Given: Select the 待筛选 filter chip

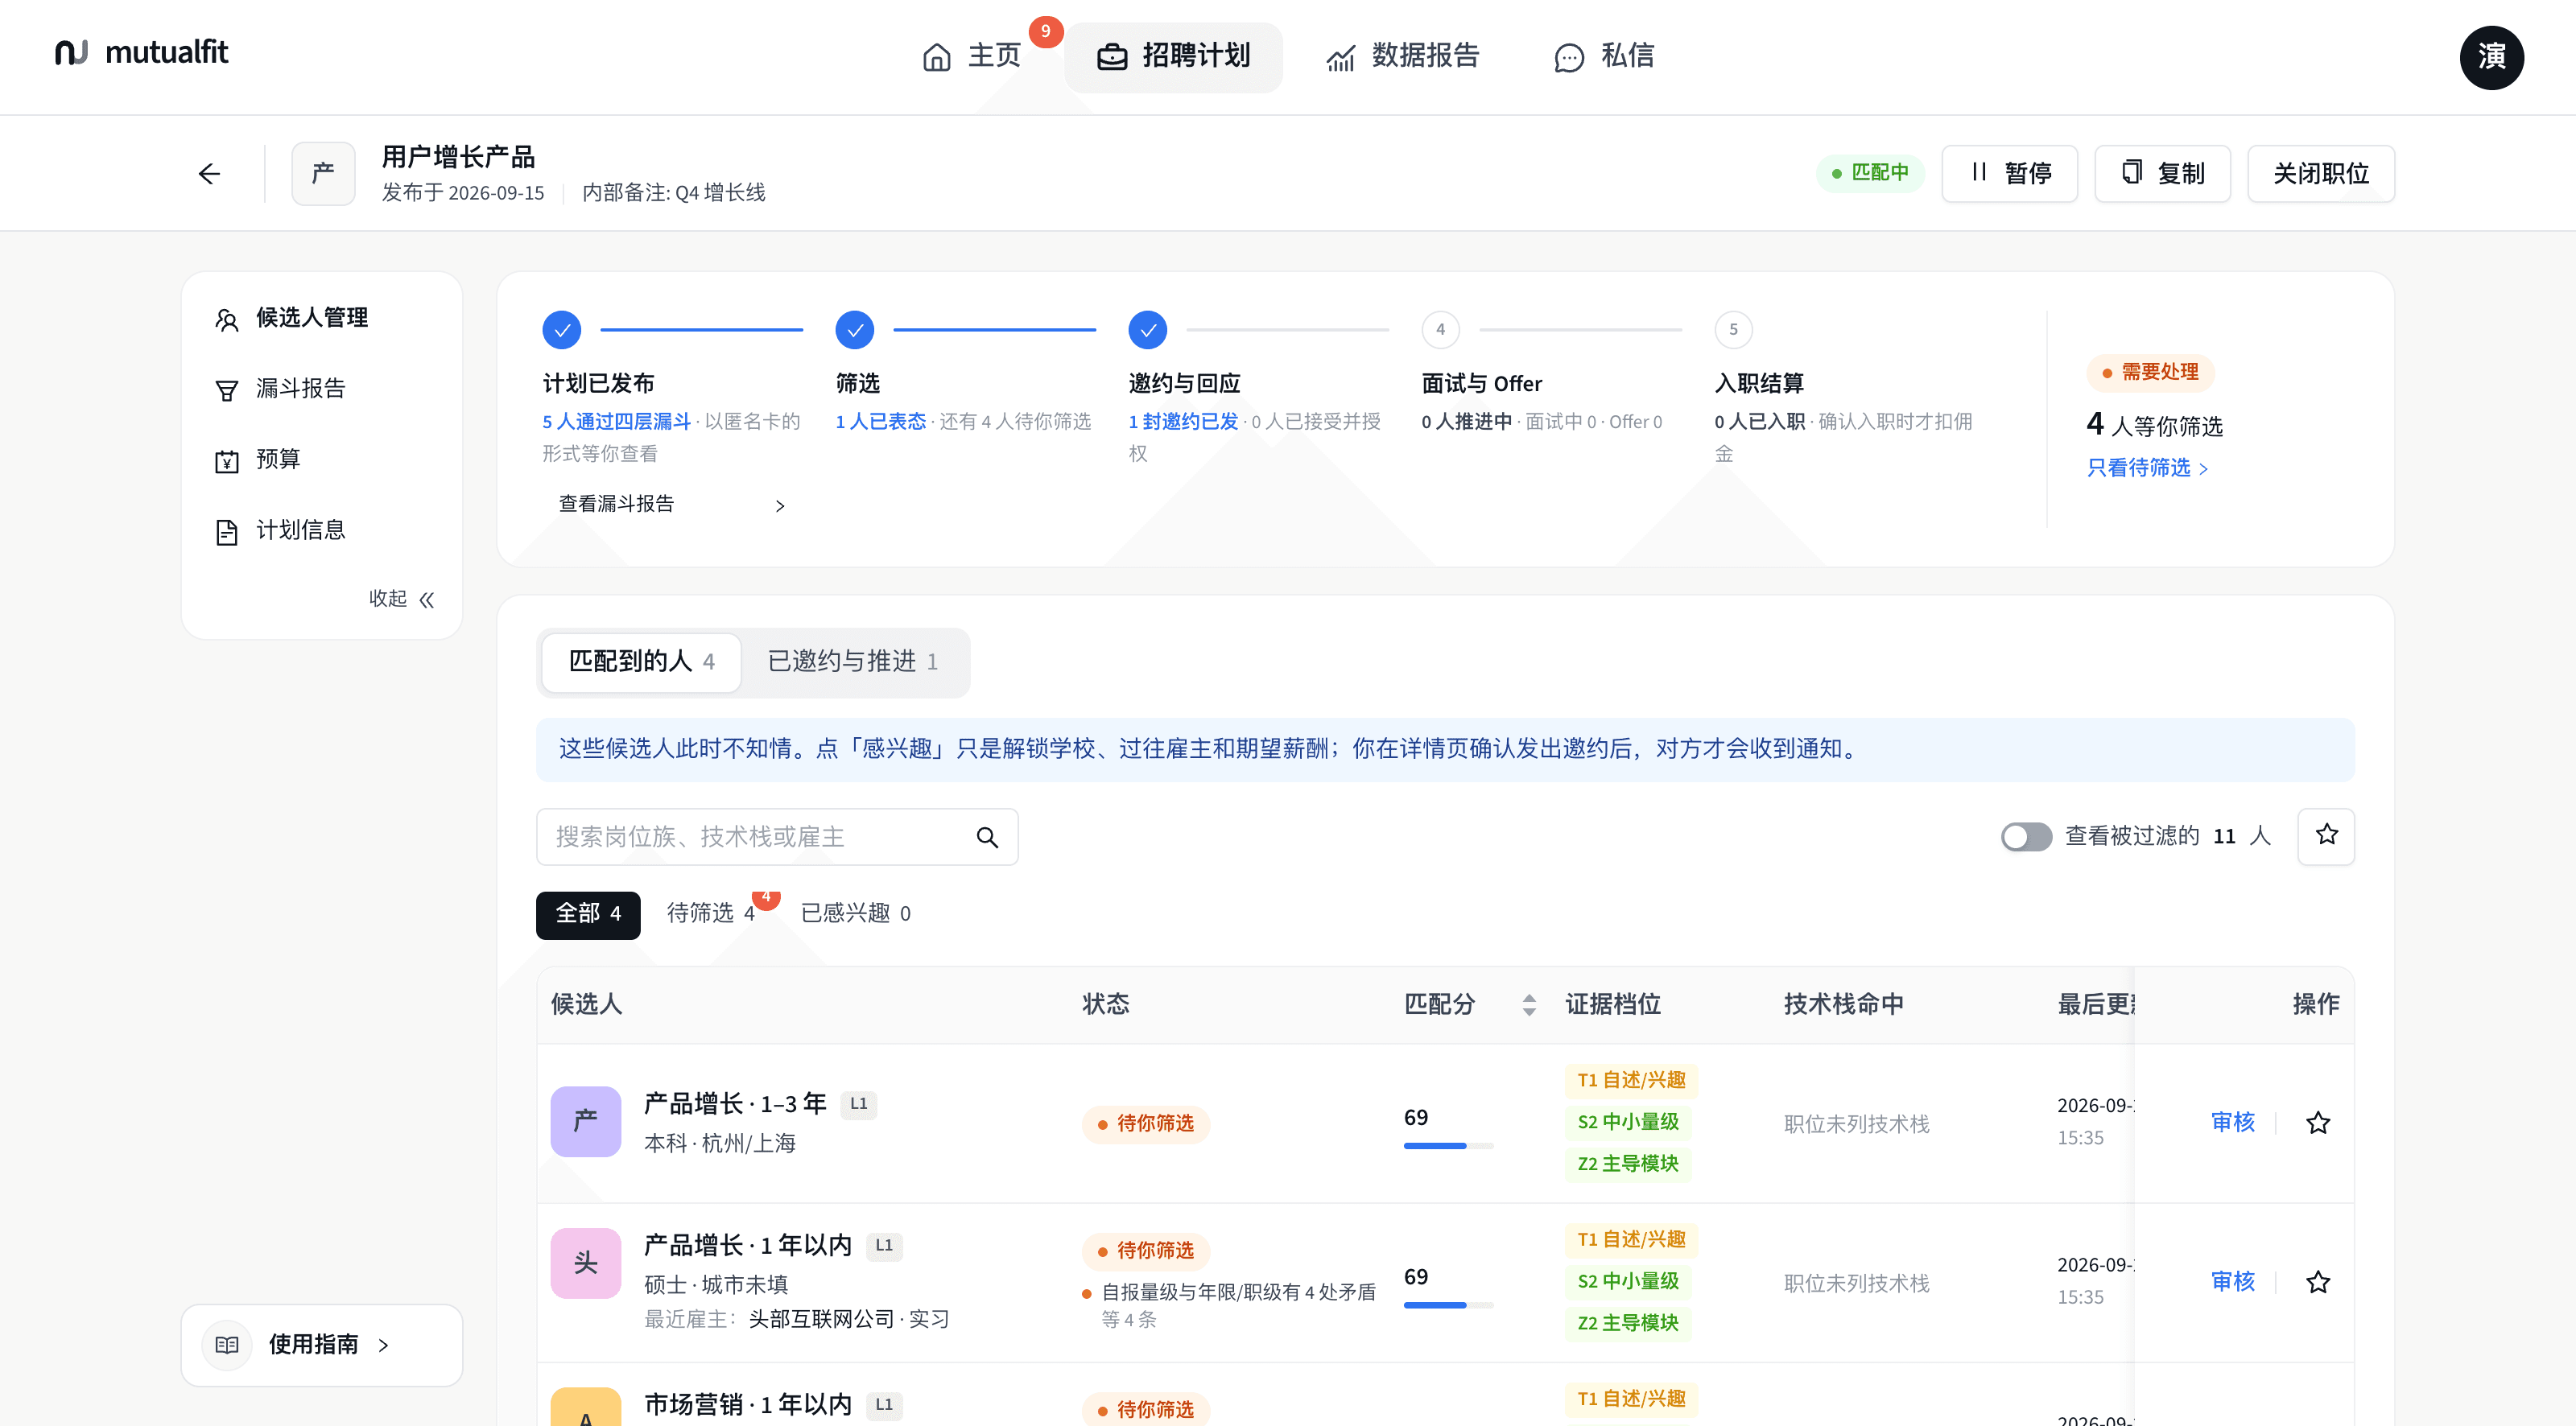Looking at the screenshot, I should pos(711,914).
